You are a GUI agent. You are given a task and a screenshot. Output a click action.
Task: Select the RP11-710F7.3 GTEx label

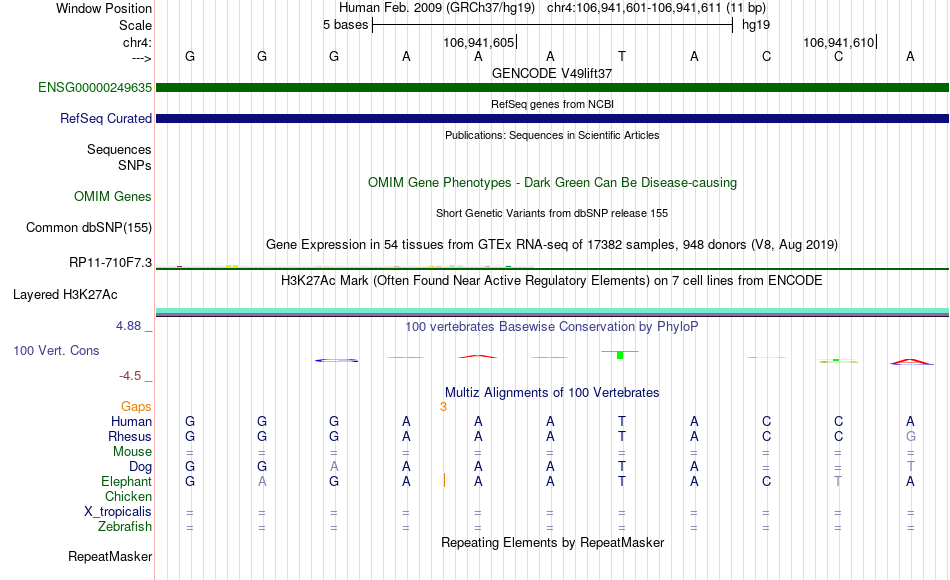tap(110, 262)
